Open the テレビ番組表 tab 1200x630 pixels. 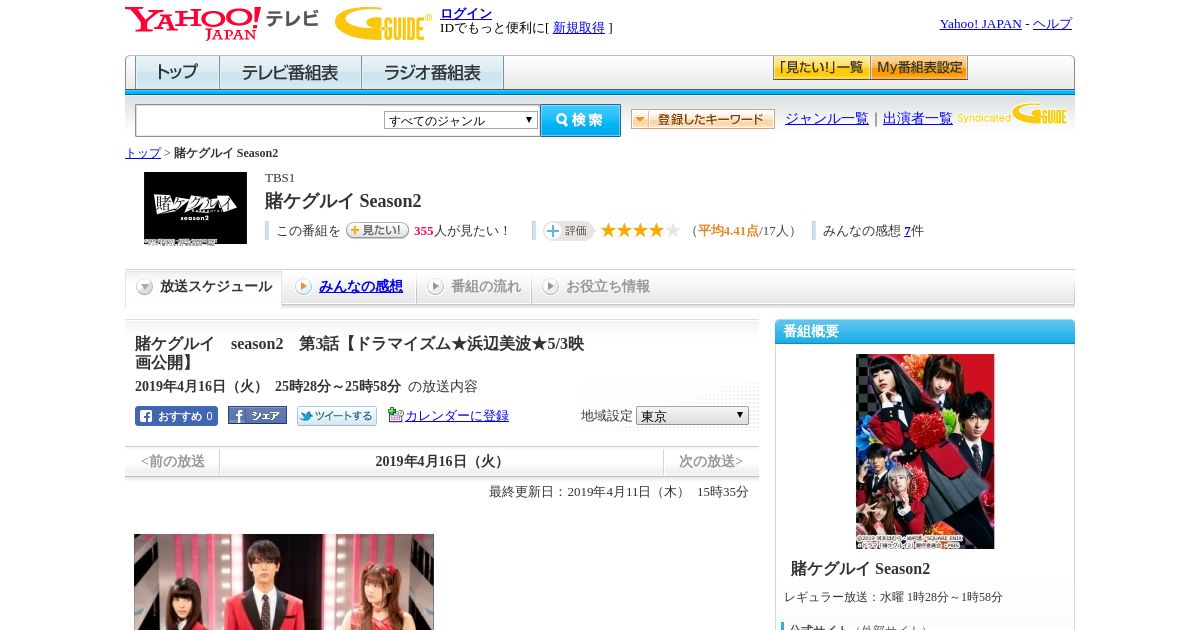290,73
